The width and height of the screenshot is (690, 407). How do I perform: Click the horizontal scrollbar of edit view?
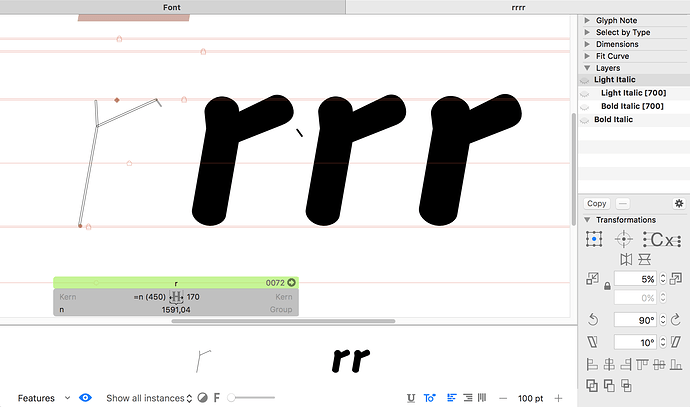[x=283, y=321]
